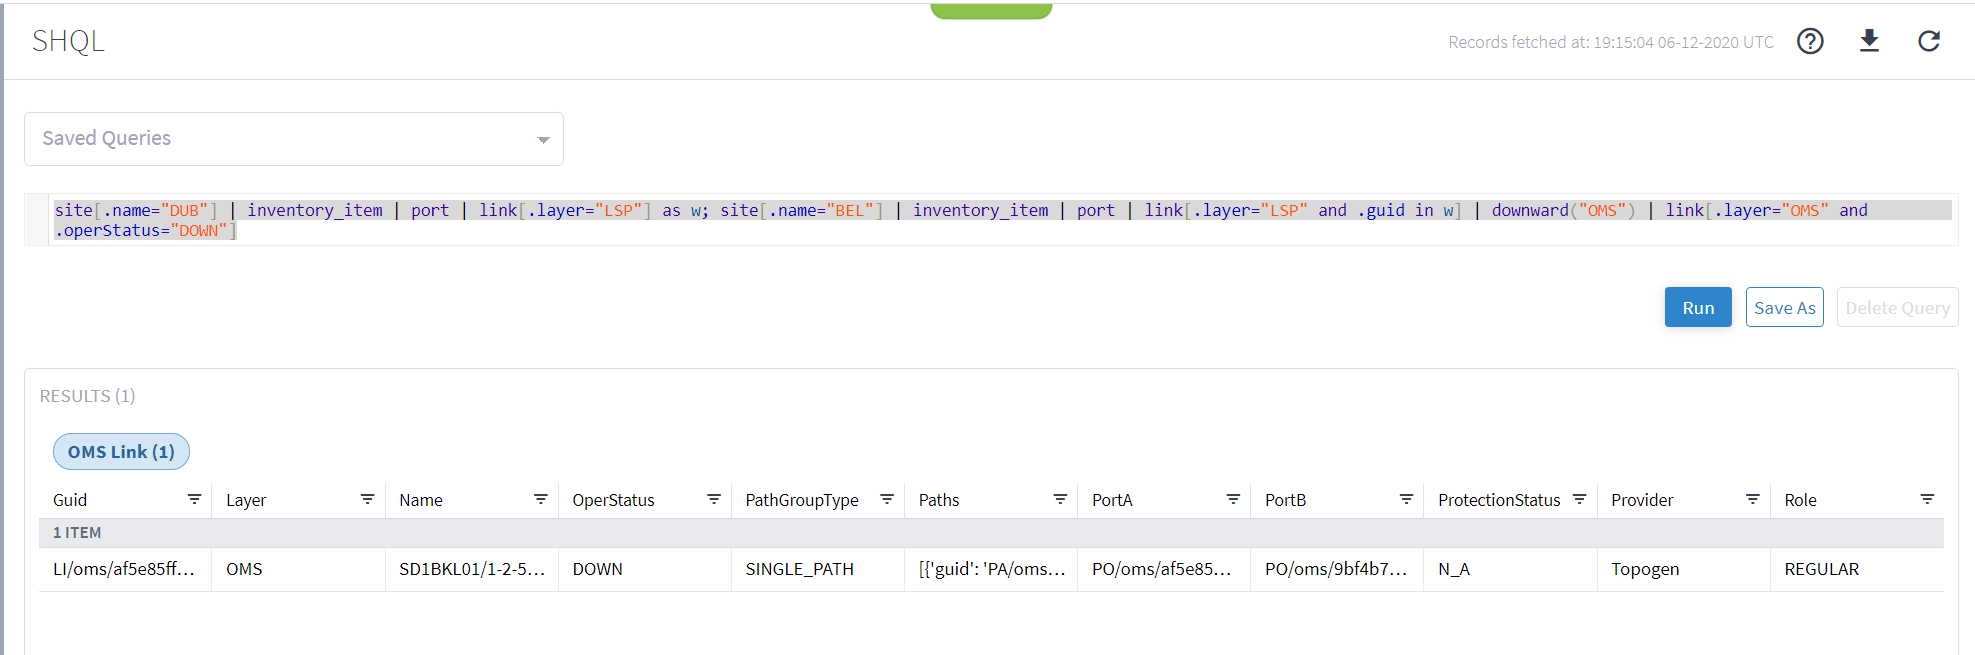Select the Topogen provider cell

(1683, 569)
